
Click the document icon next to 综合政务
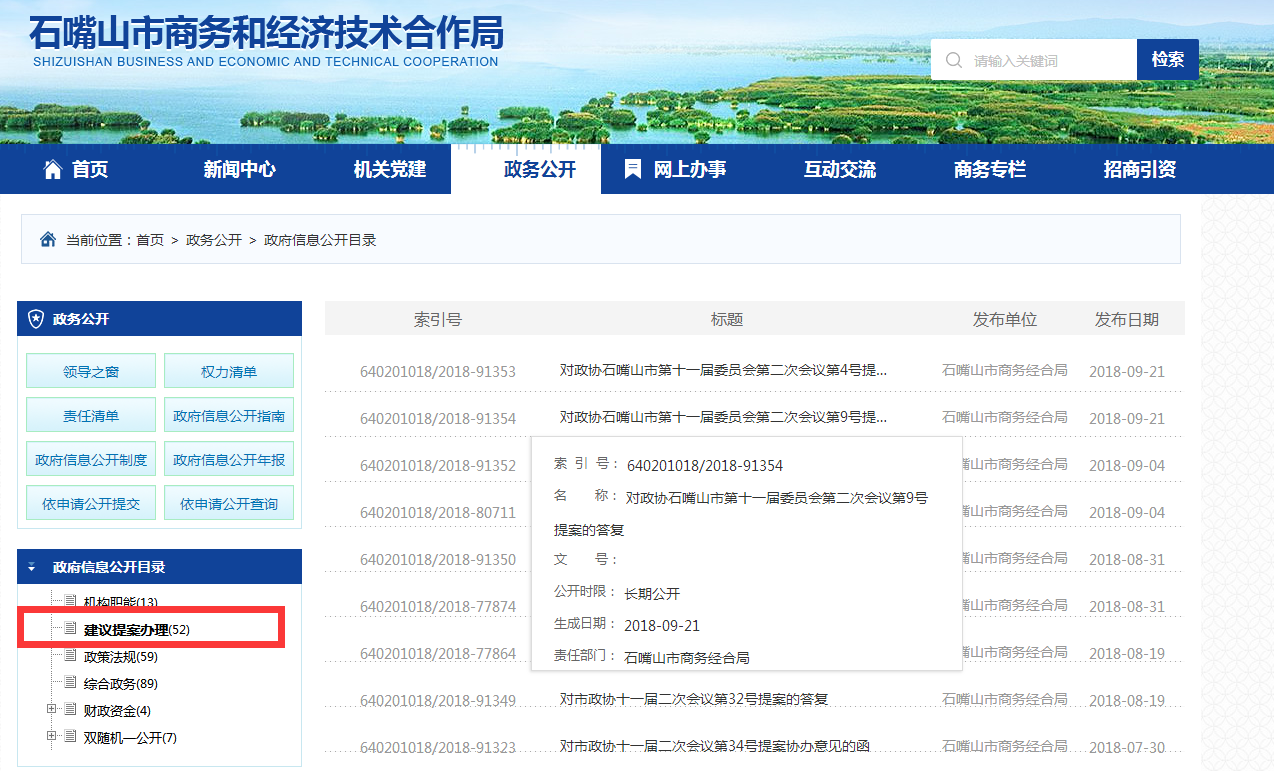click(70, 683)
